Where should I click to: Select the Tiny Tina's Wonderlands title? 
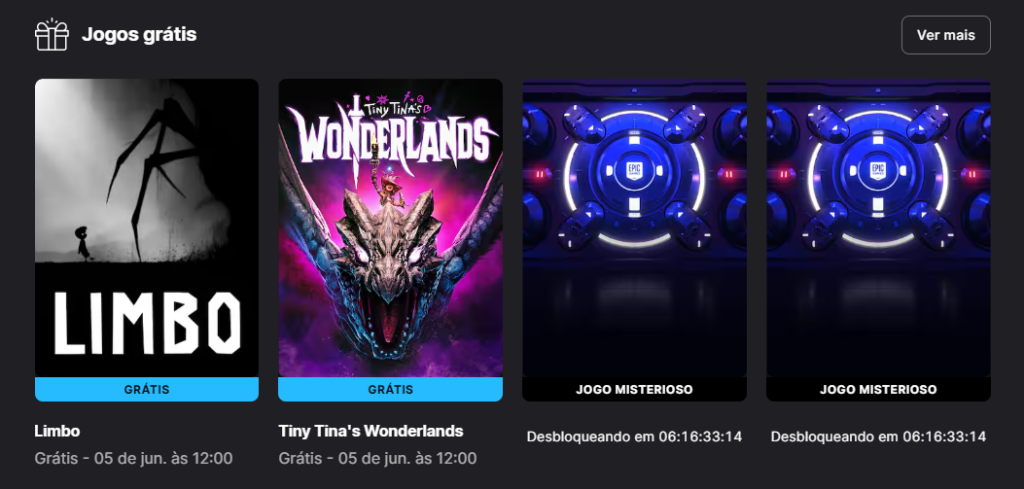[371, 431]
